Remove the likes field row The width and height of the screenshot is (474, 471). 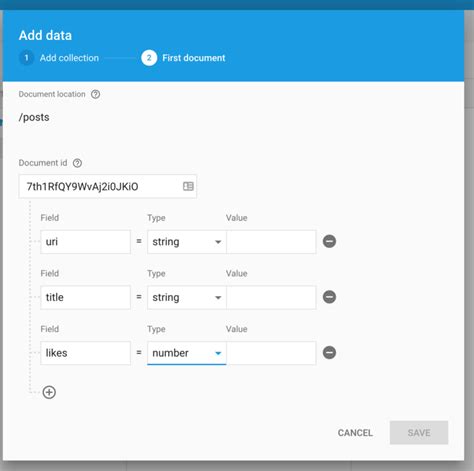pos(329,352)
